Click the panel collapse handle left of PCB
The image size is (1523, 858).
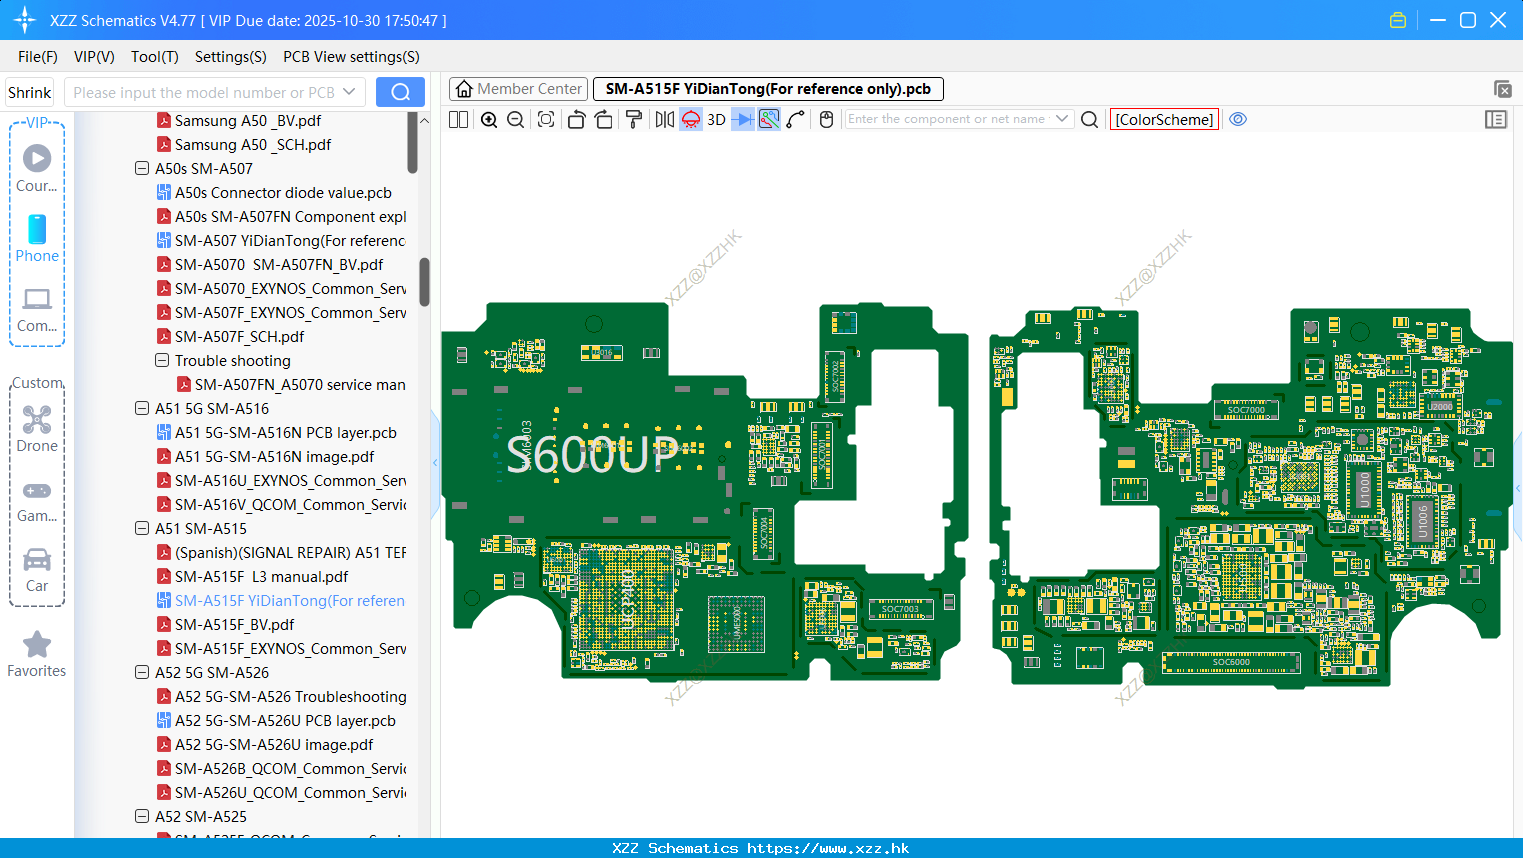(x=435, y=463)
